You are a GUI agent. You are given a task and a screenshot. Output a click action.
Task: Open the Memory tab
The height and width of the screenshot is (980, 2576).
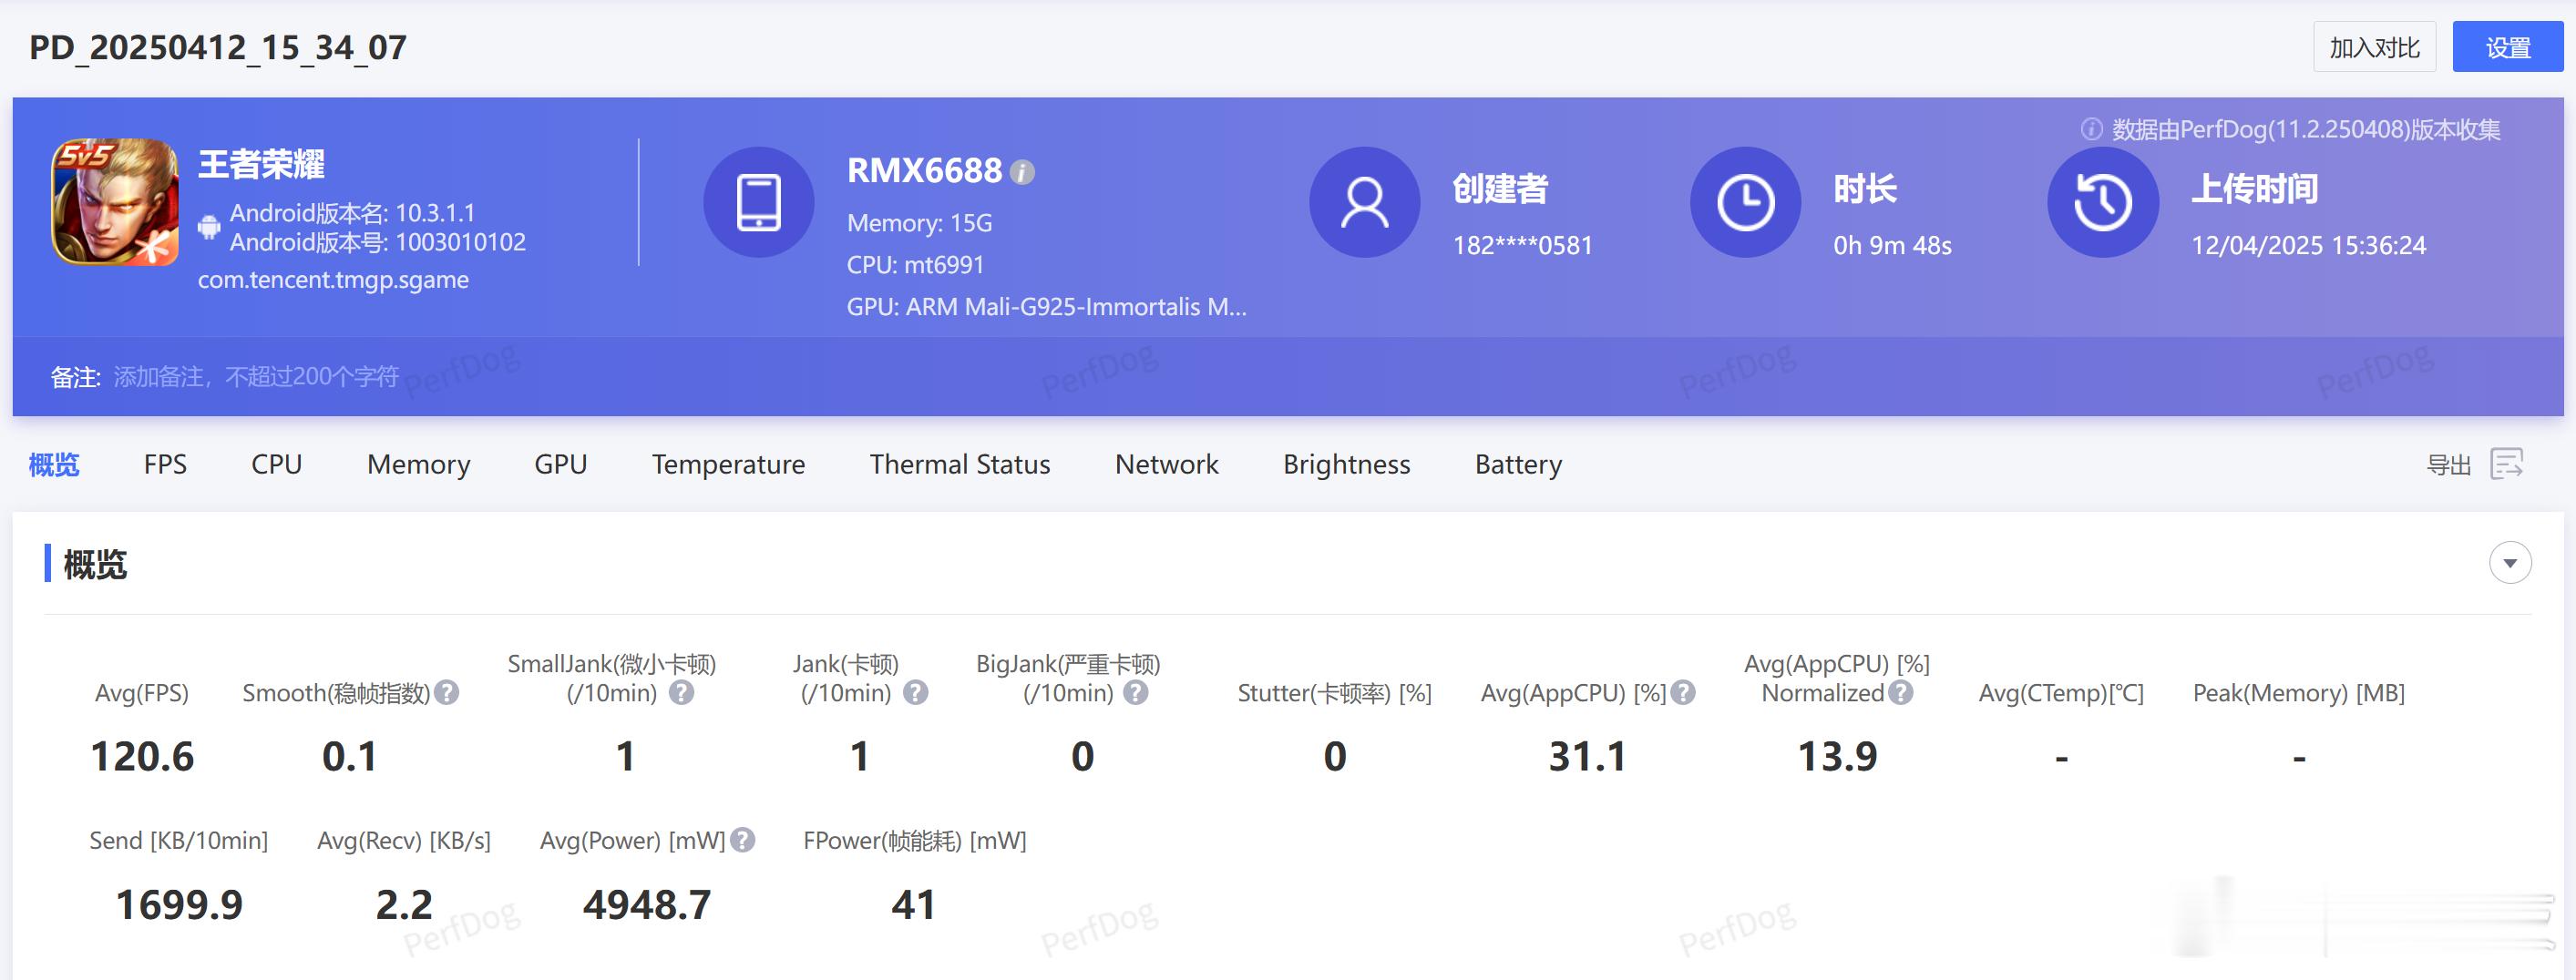coord(418,465)
